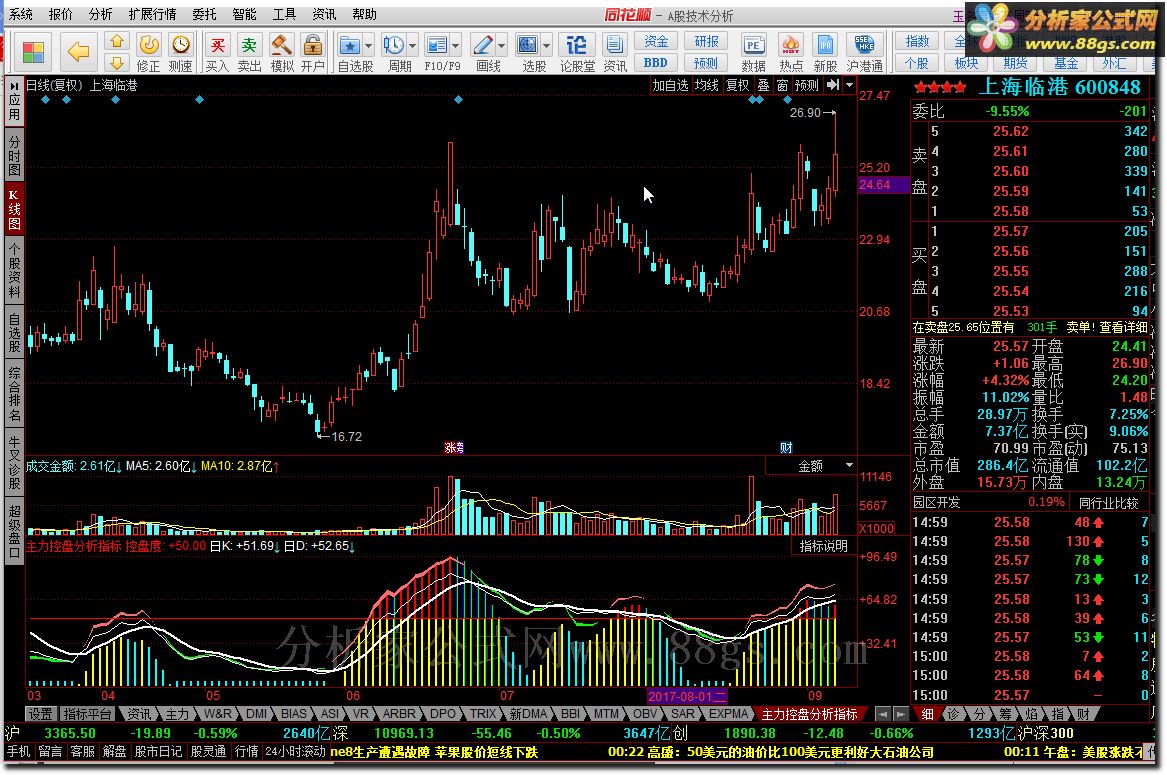Click the BBD button
Viewport: 1167px width, 775px height.
click(656, 63)
